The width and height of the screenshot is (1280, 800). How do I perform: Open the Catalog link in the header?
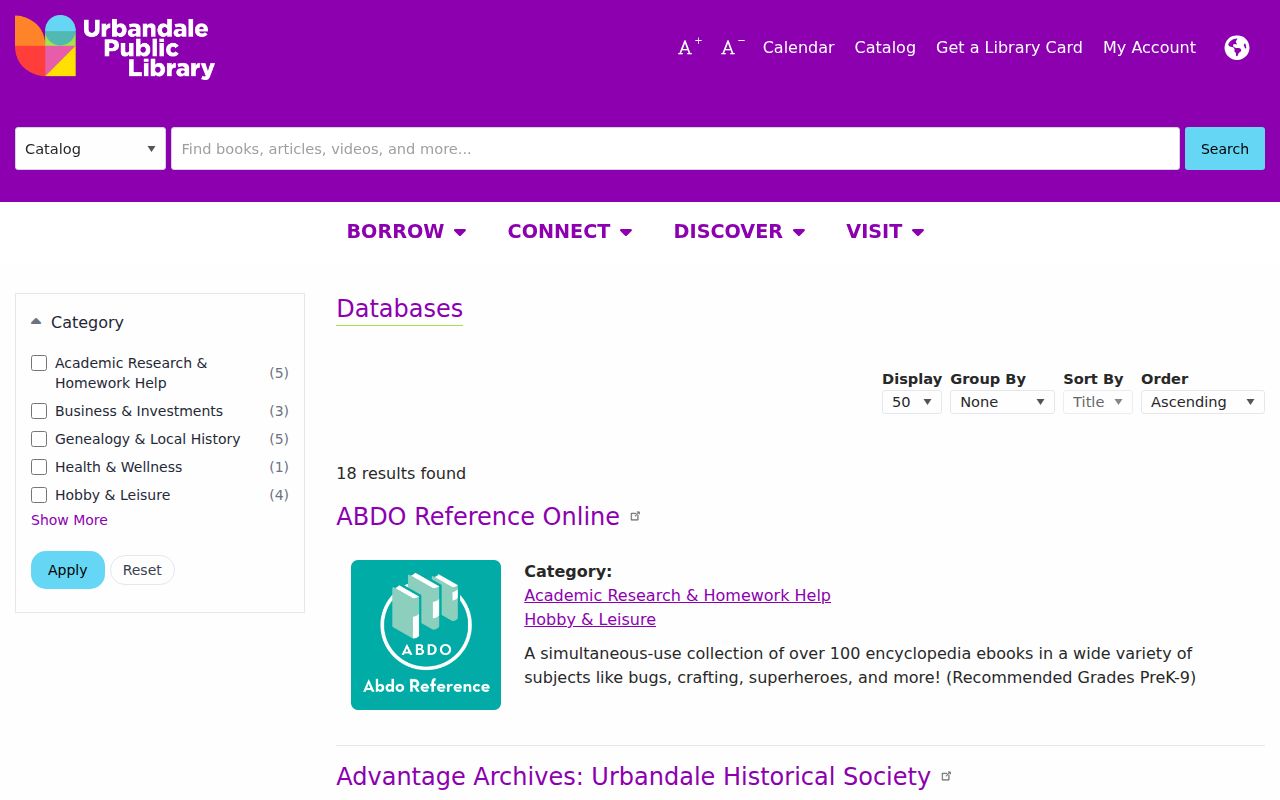(x=885, y=47)
